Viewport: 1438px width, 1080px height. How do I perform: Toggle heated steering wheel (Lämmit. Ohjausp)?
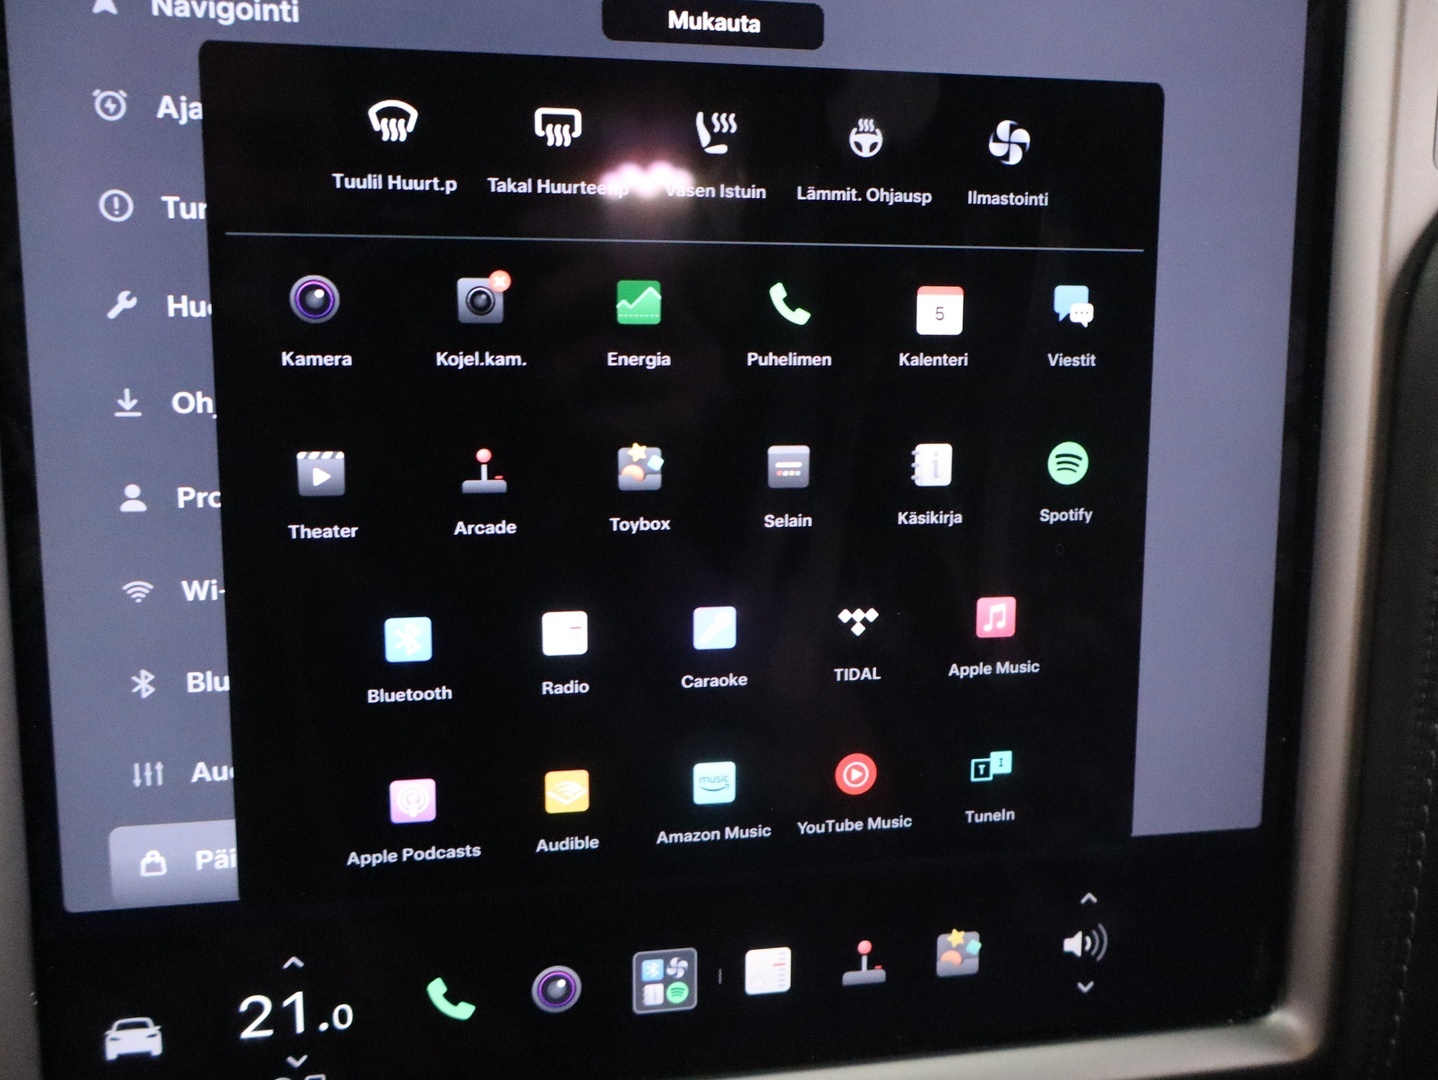[864, 160]
